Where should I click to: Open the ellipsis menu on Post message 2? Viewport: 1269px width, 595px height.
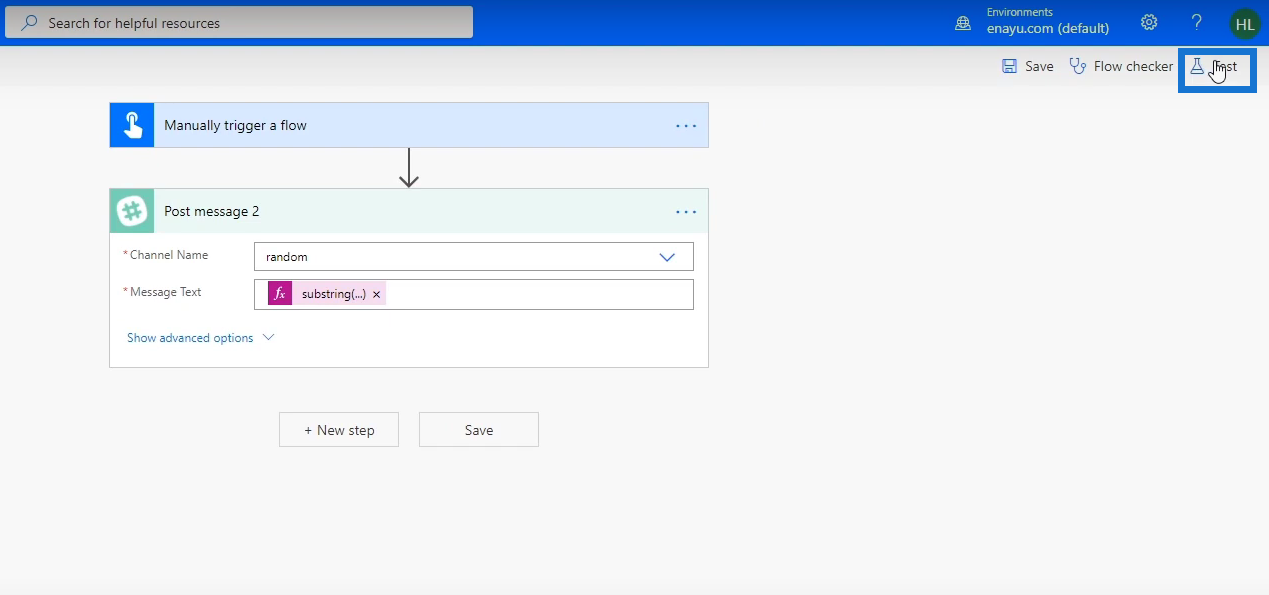[686, 212]
